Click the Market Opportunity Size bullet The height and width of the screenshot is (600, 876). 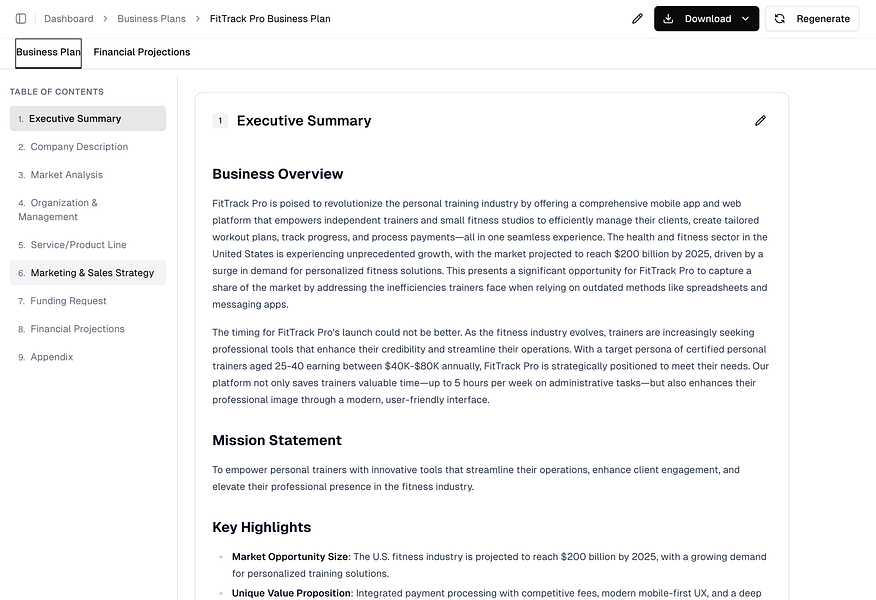[x=499, y=565]
